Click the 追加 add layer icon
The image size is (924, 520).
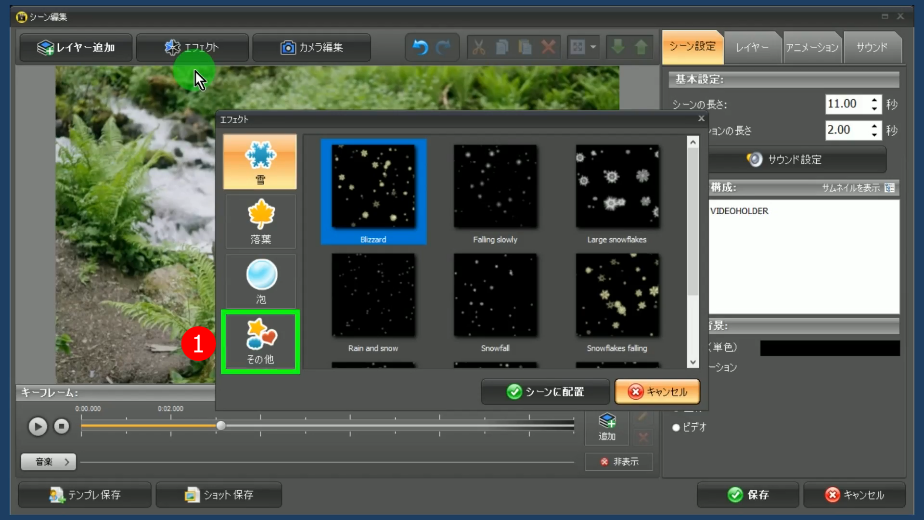607,427
